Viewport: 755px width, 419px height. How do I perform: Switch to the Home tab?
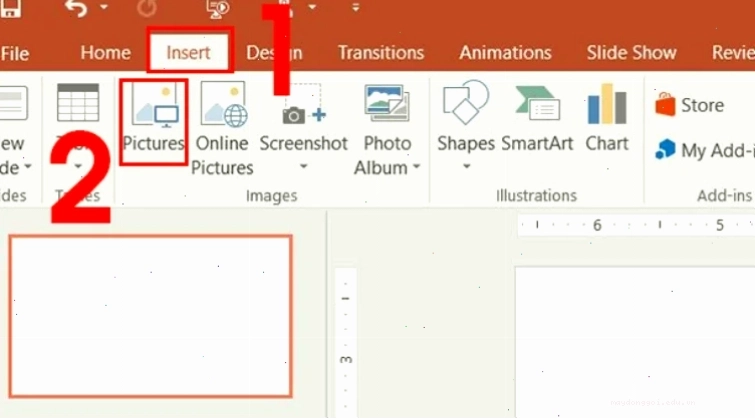105,52
